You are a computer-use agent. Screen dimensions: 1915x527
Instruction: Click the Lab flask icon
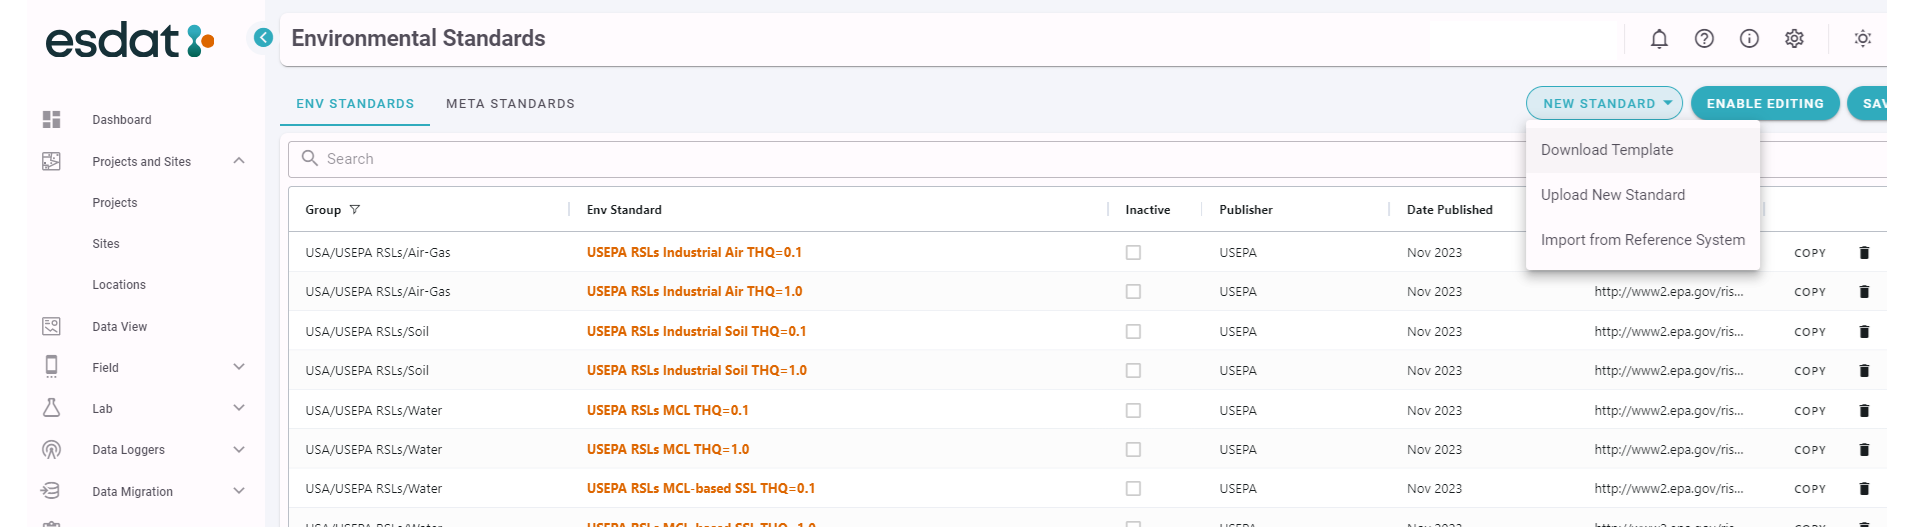(52, 408)
